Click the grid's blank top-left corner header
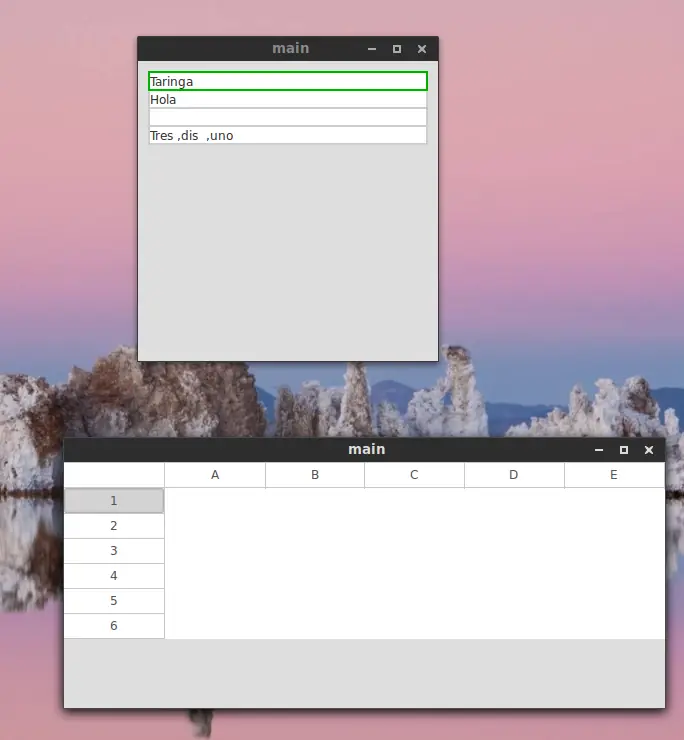 114,475
